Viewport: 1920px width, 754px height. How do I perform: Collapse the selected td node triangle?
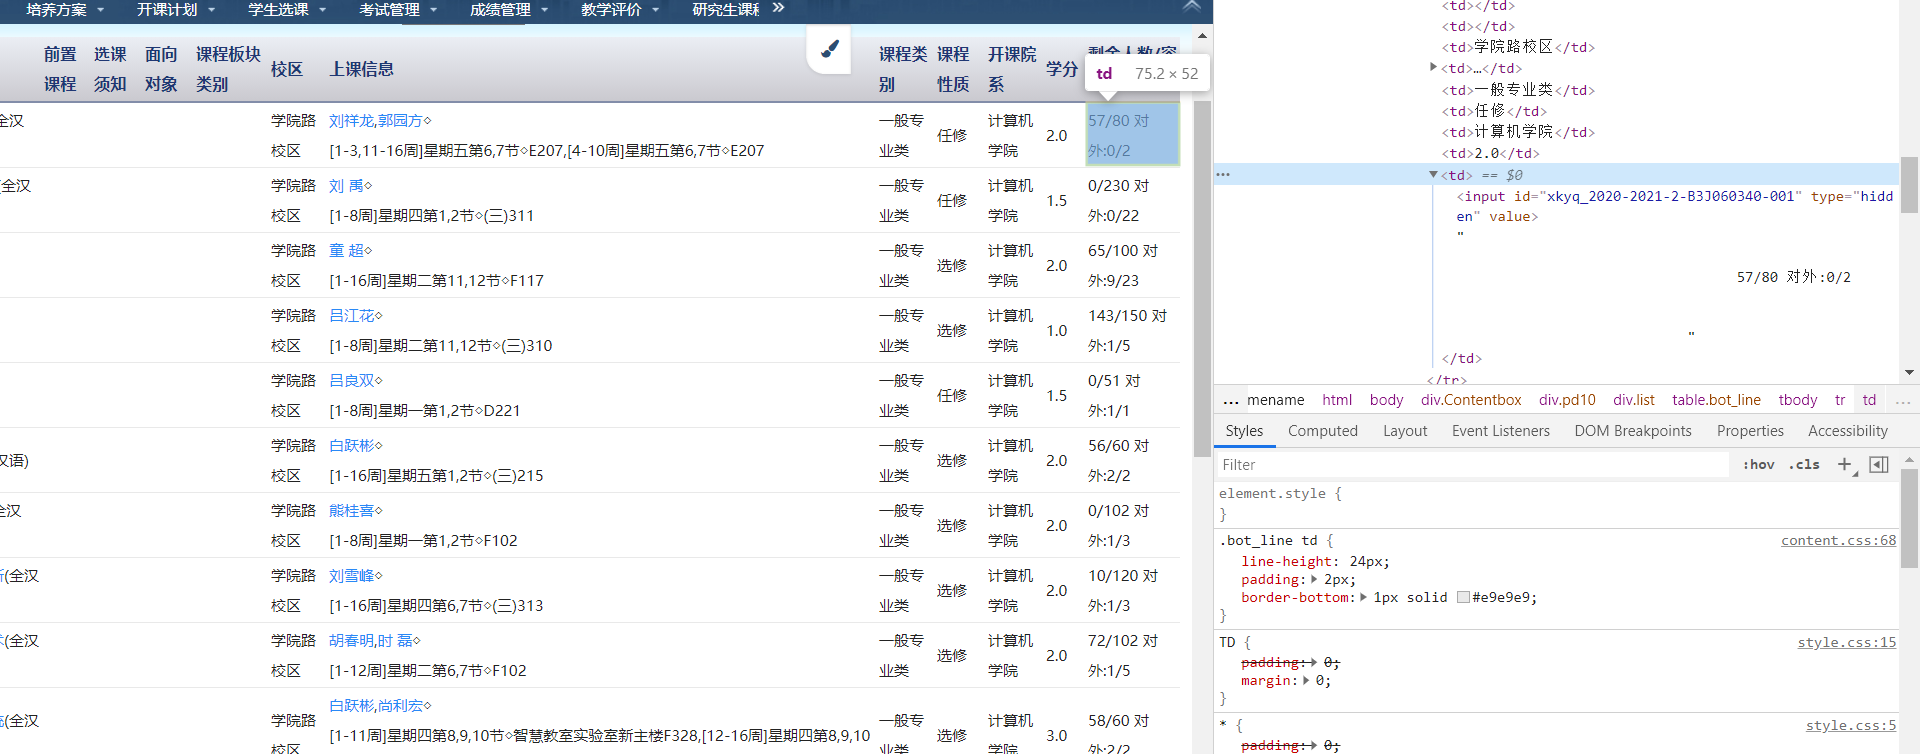(1433, 174)
